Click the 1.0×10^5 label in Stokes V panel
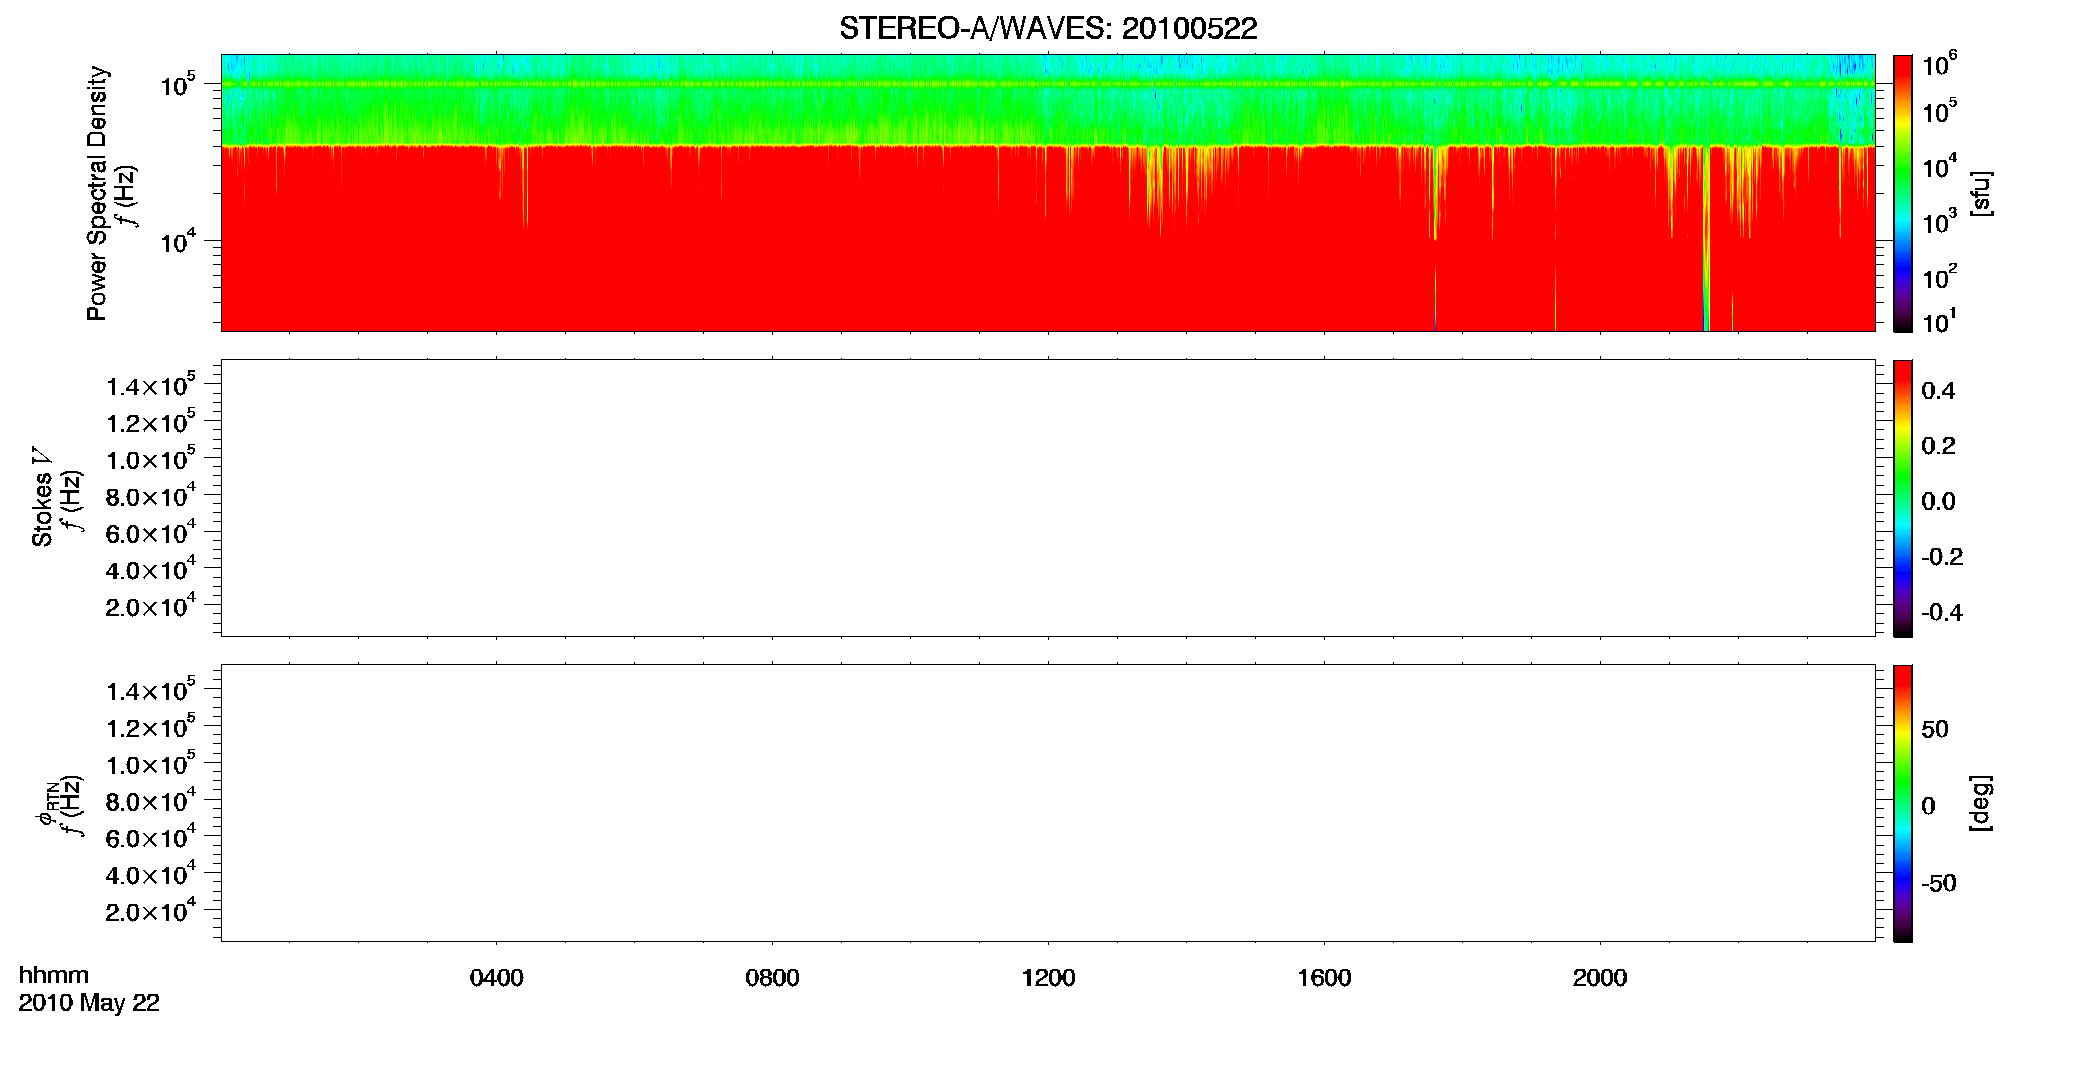Image resolution: width=2096 pixels, height=1080 pixels. (x=151, y=459)
